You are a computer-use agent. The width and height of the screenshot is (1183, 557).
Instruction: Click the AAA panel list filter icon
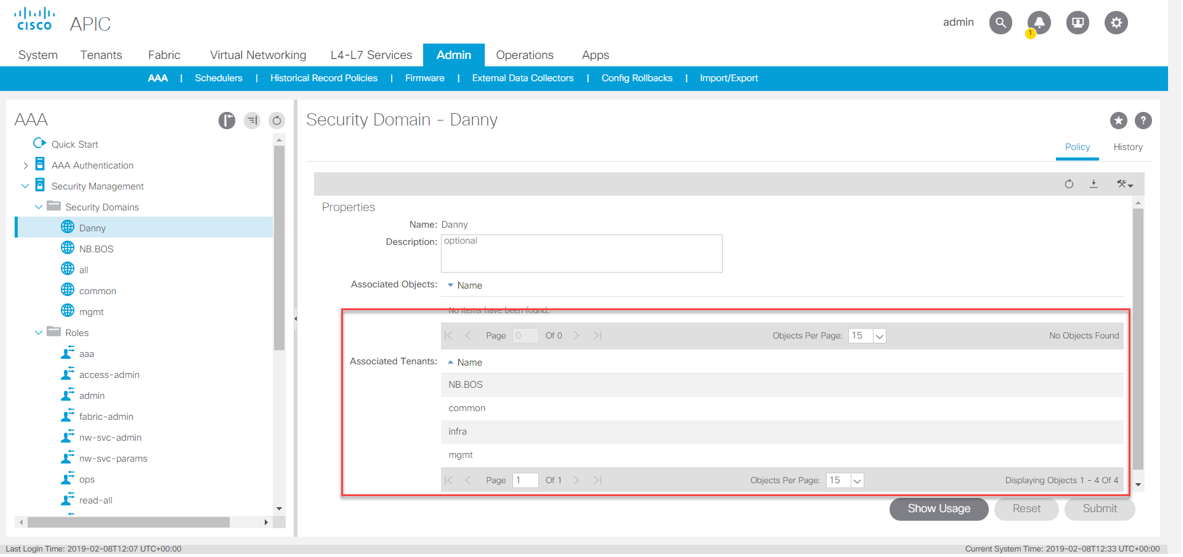(252, 120)
